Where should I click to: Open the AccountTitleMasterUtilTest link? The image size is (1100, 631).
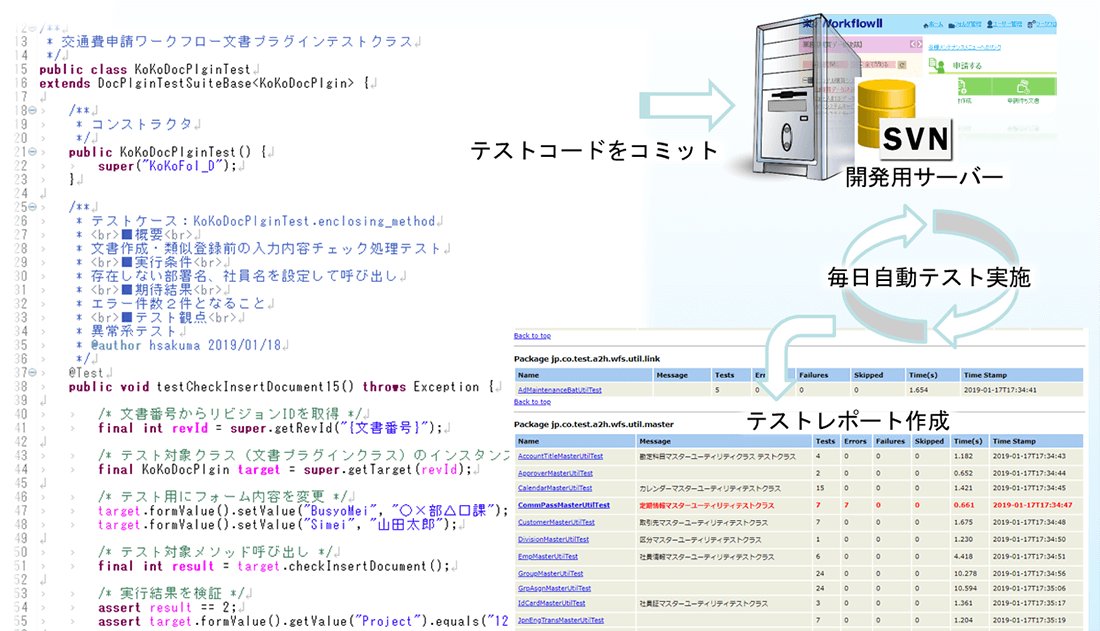560,456
